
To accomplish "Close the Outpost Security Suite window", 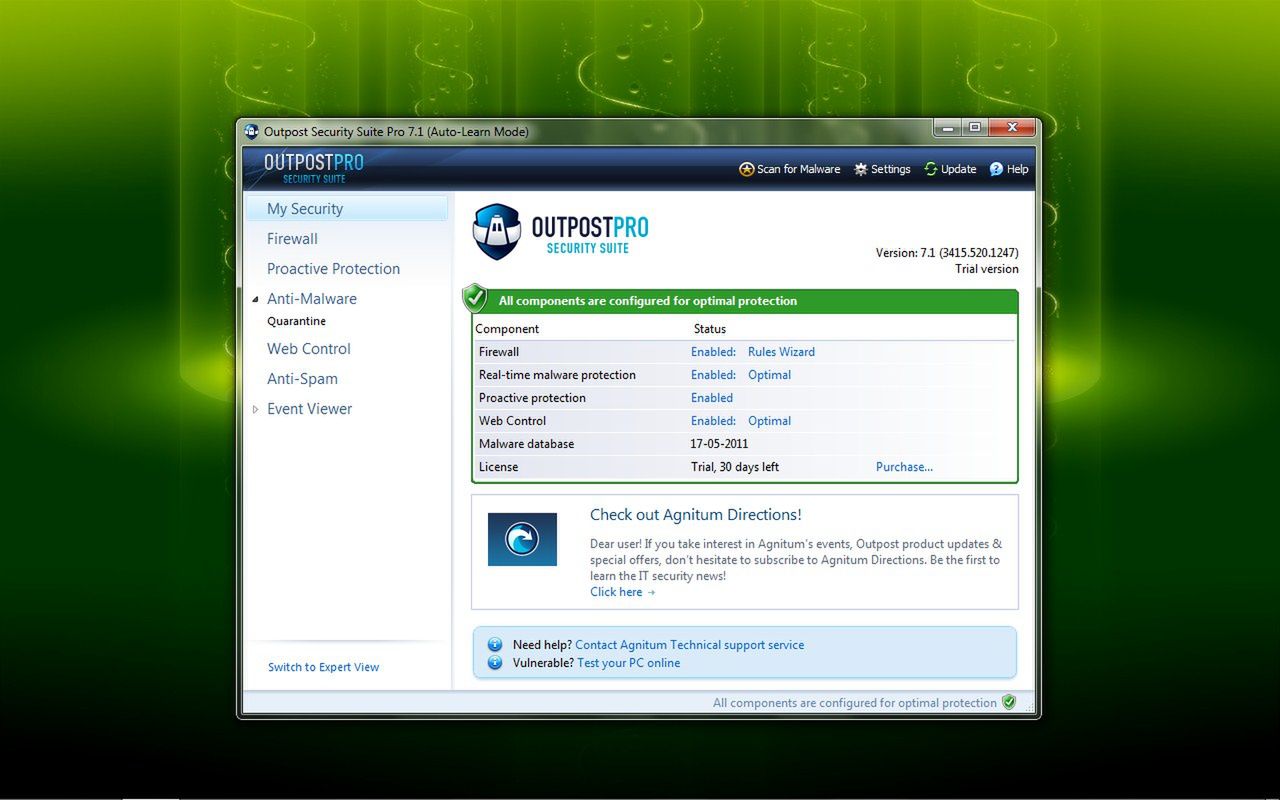I will [1012, 128].
